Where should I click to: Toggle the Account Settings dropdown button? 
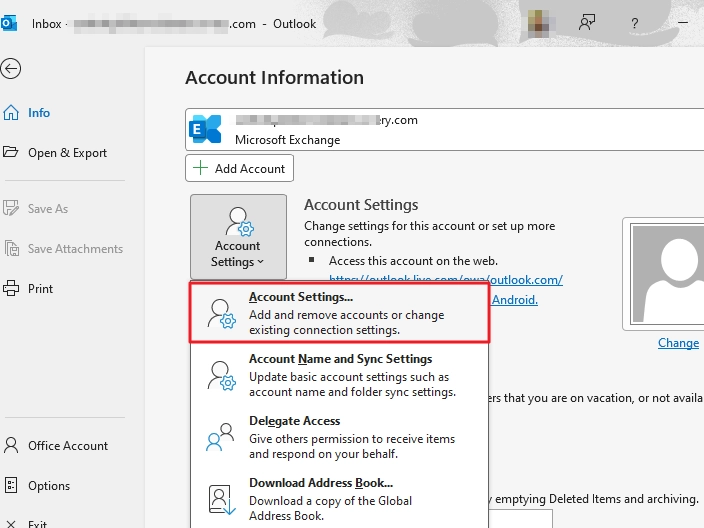click(x=238, y=237)
